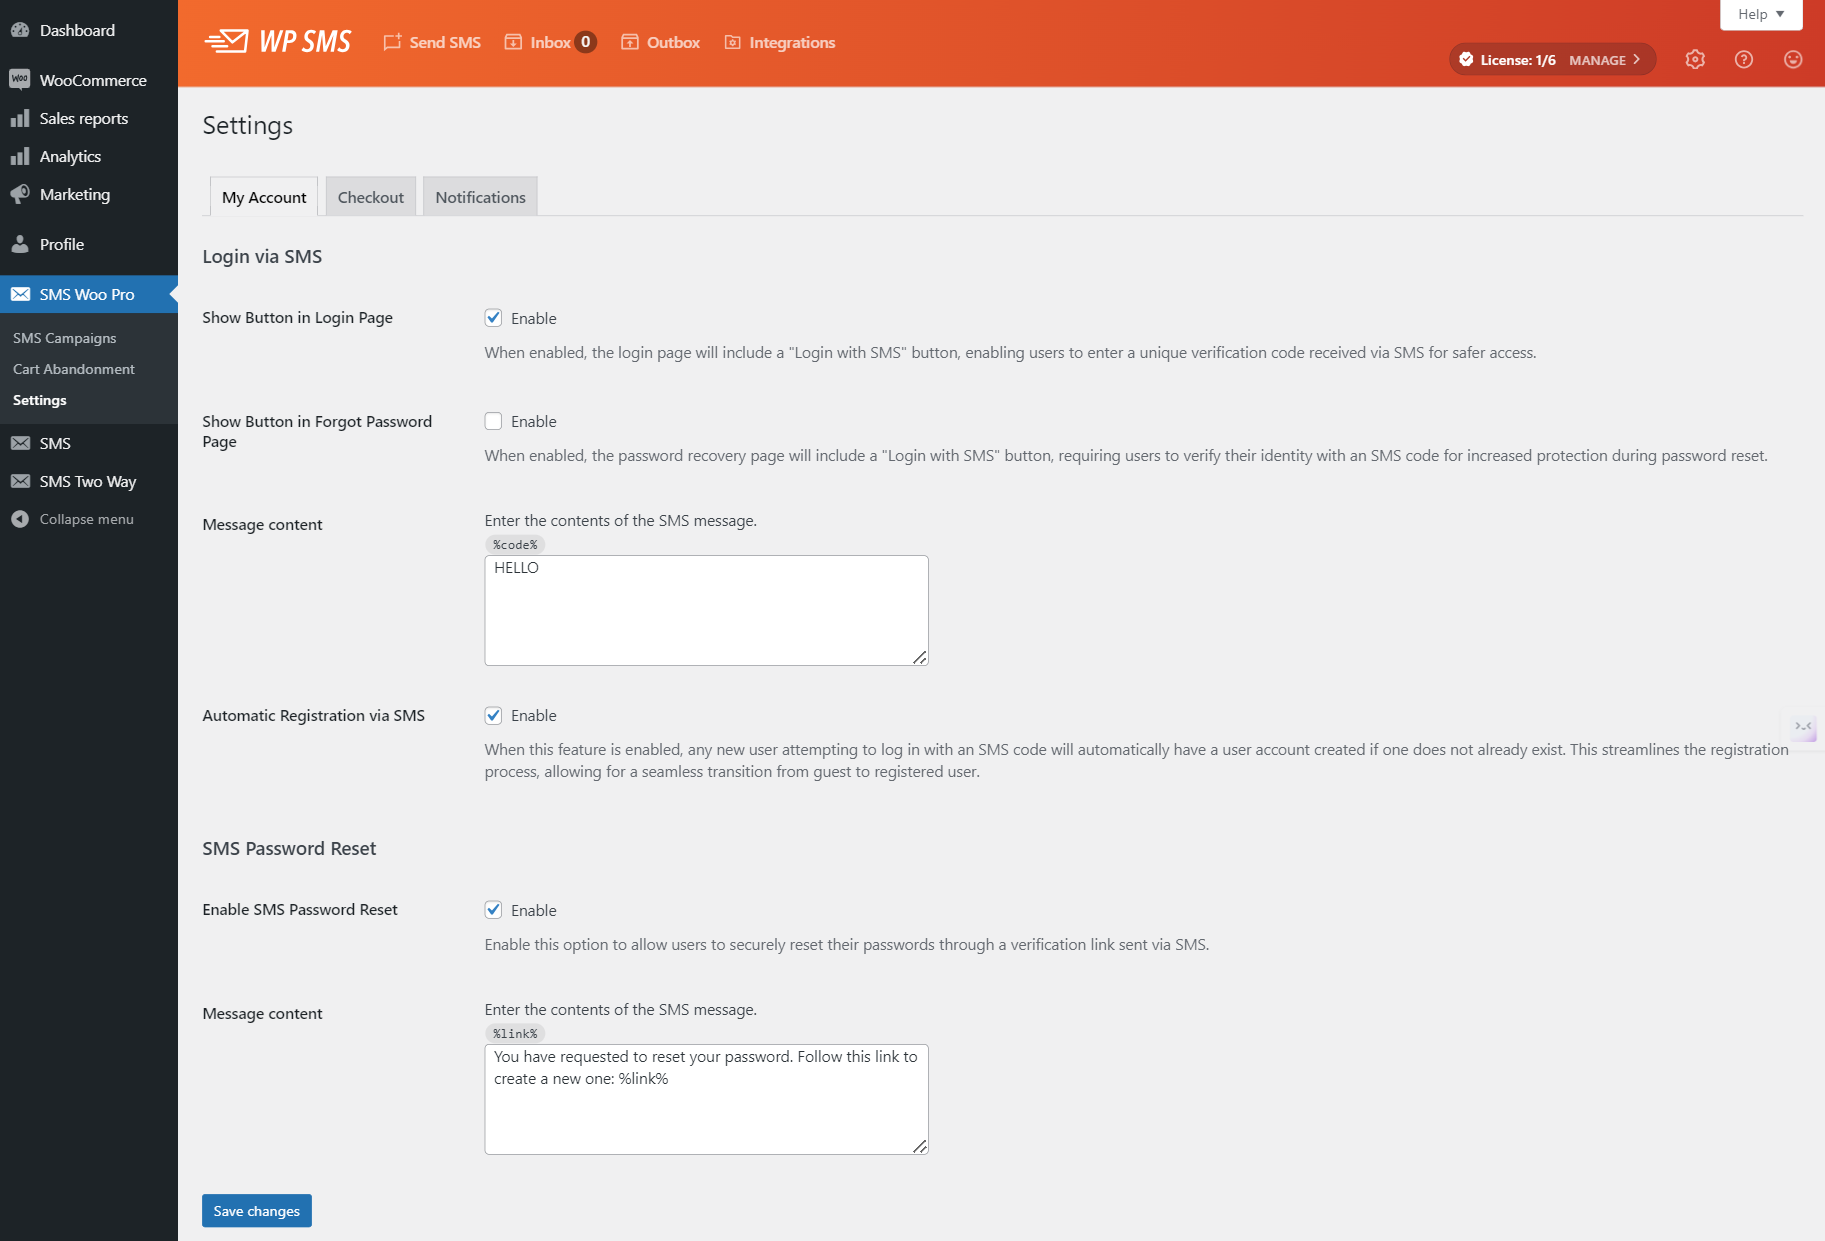Open the Dashboard menu
This screenshot has height=1241, width=1825.
(89, 30)
